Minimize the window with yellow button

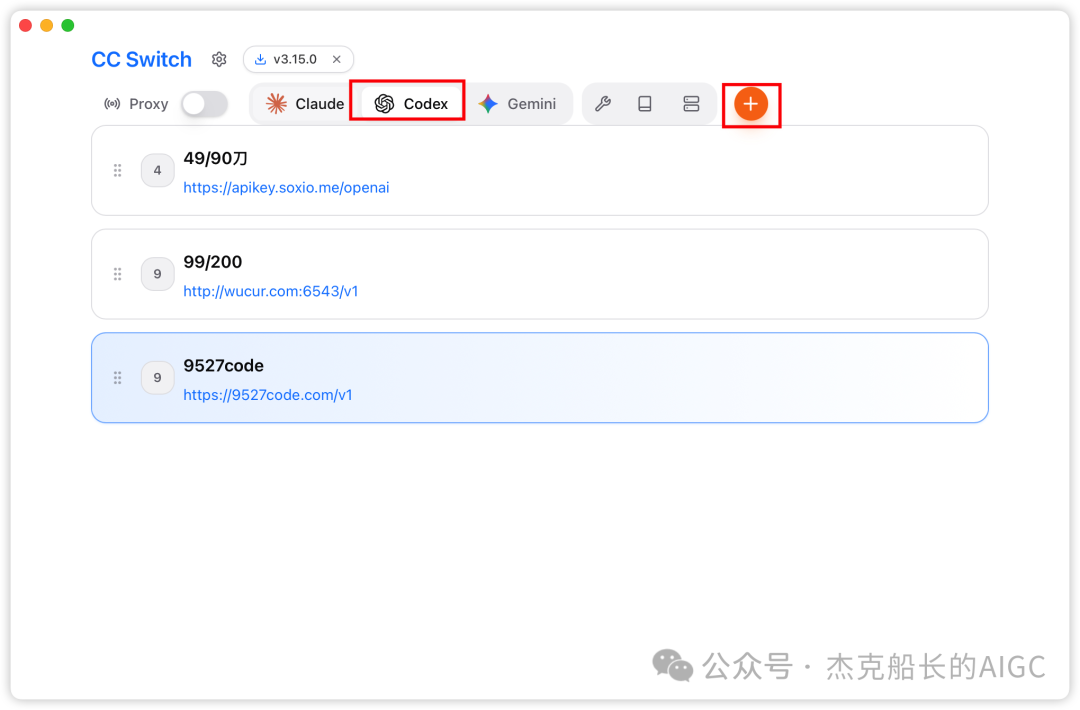[x=47, y=25]
